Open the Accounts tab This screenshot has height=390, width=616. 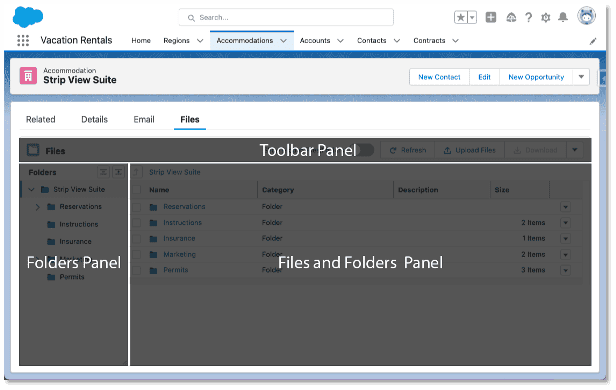click(x=315, y=40)
